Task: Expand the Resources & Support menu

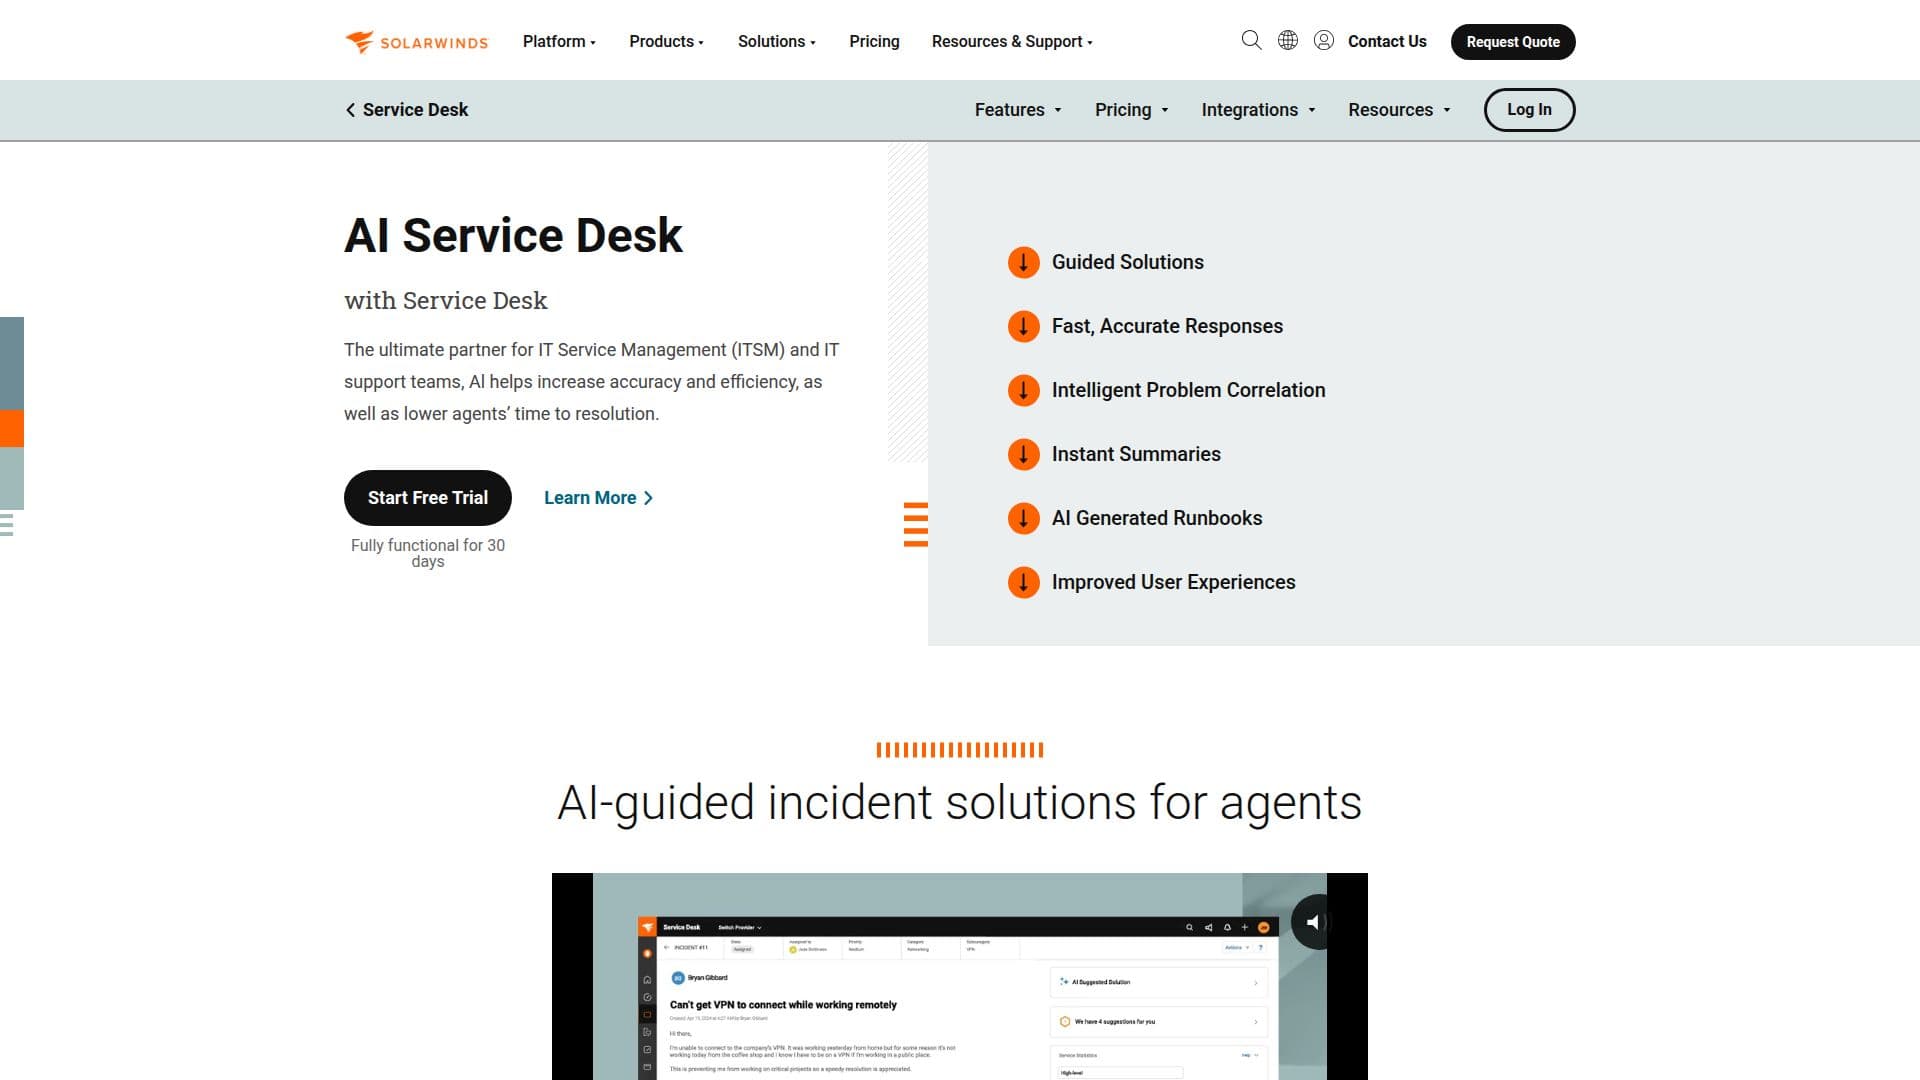Action: pyautogui.click(x=1012, y=41)
